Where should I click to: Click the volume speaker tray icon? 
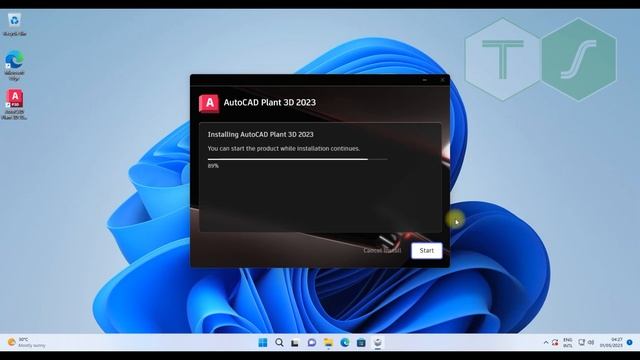click(591, 342)
